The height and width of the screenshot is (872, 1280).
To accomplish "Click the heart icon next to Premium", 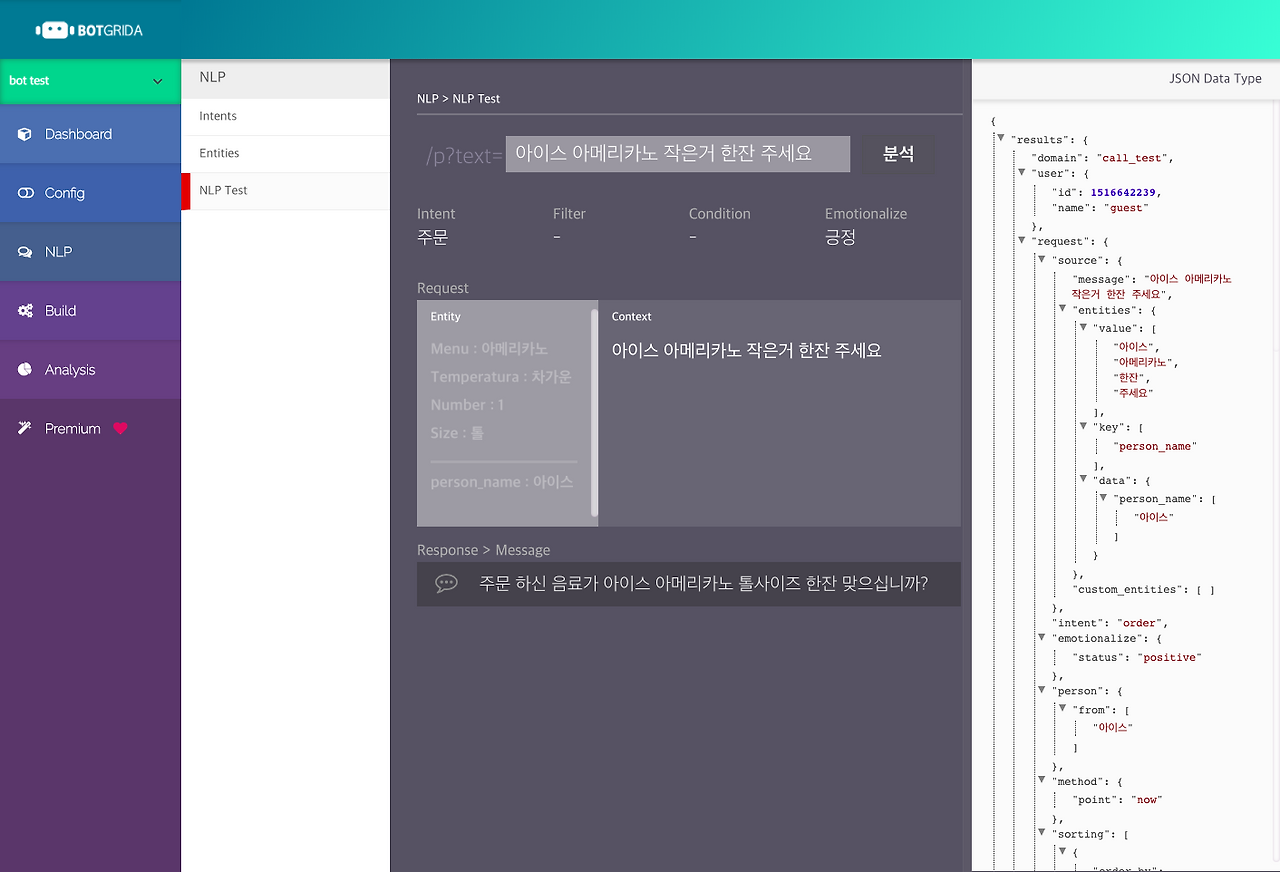I will pyautogui.click(x=120, y=429).
